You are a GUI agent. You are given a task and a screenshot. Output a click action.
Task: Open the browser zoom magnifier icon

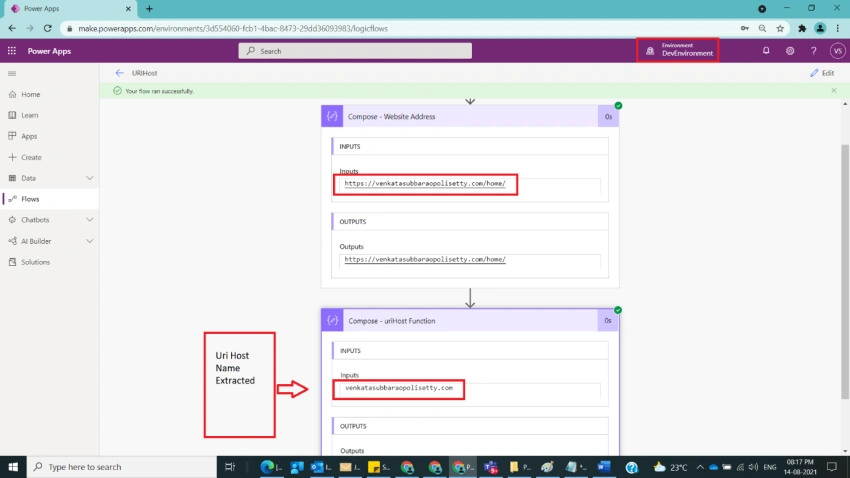762,29
